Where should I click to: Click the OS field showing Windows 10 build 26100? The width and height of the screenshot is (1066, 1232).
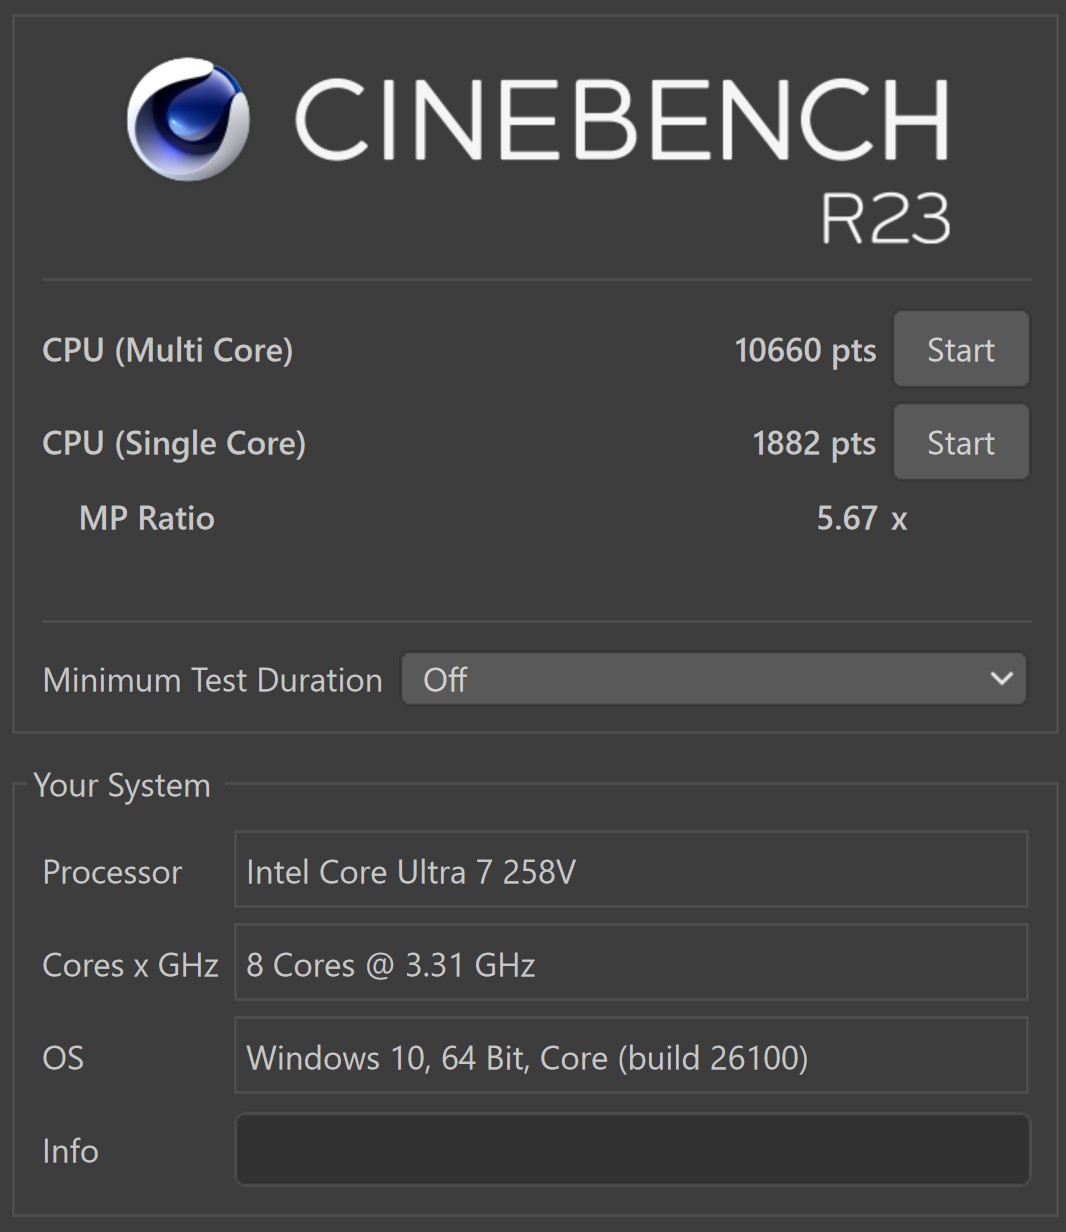[x=631, y=1055]
